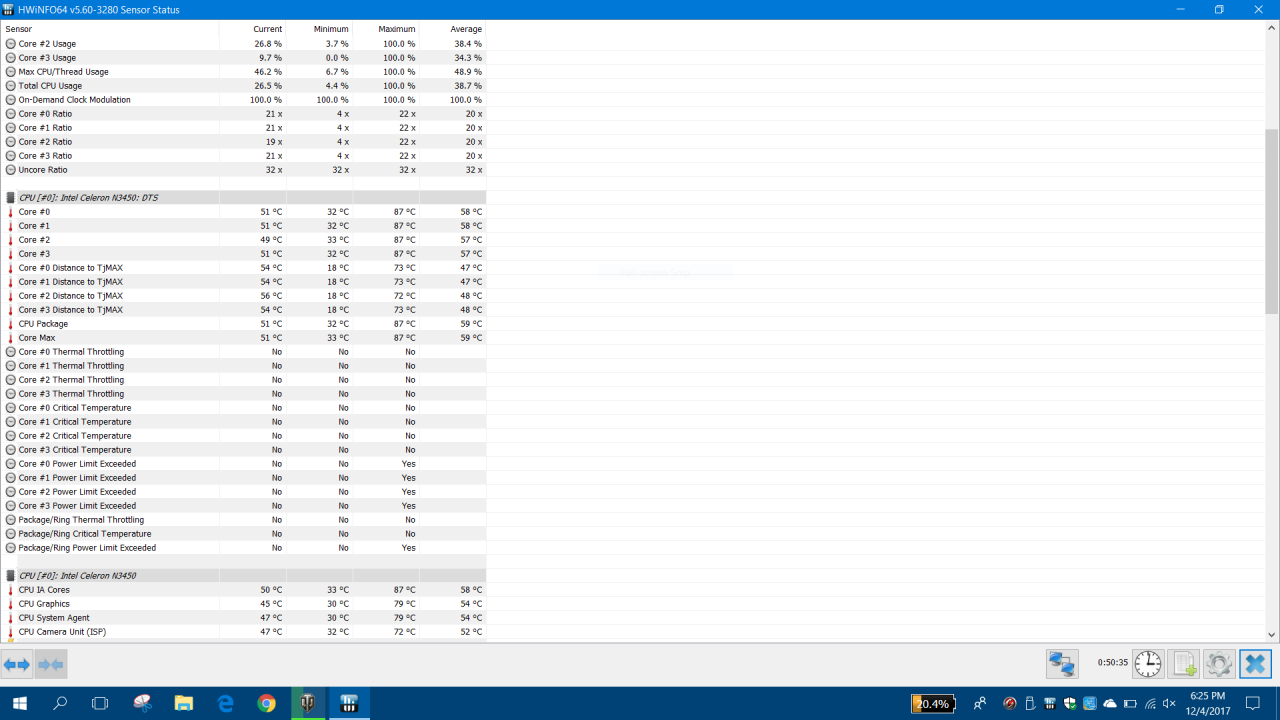Viewport: 1280px width, 720px height.
Task: Click the taskbar clock showing 6:25 PM
Action: pos(1207,703)
